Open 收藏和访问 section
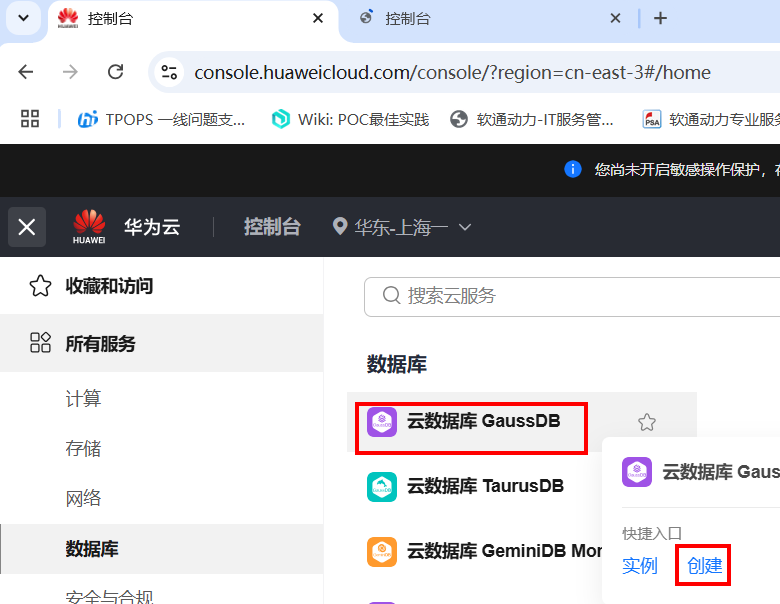Image resolution: width=780 pixels, height=604 pixels. pyautogui.click(x=162, y=286)
